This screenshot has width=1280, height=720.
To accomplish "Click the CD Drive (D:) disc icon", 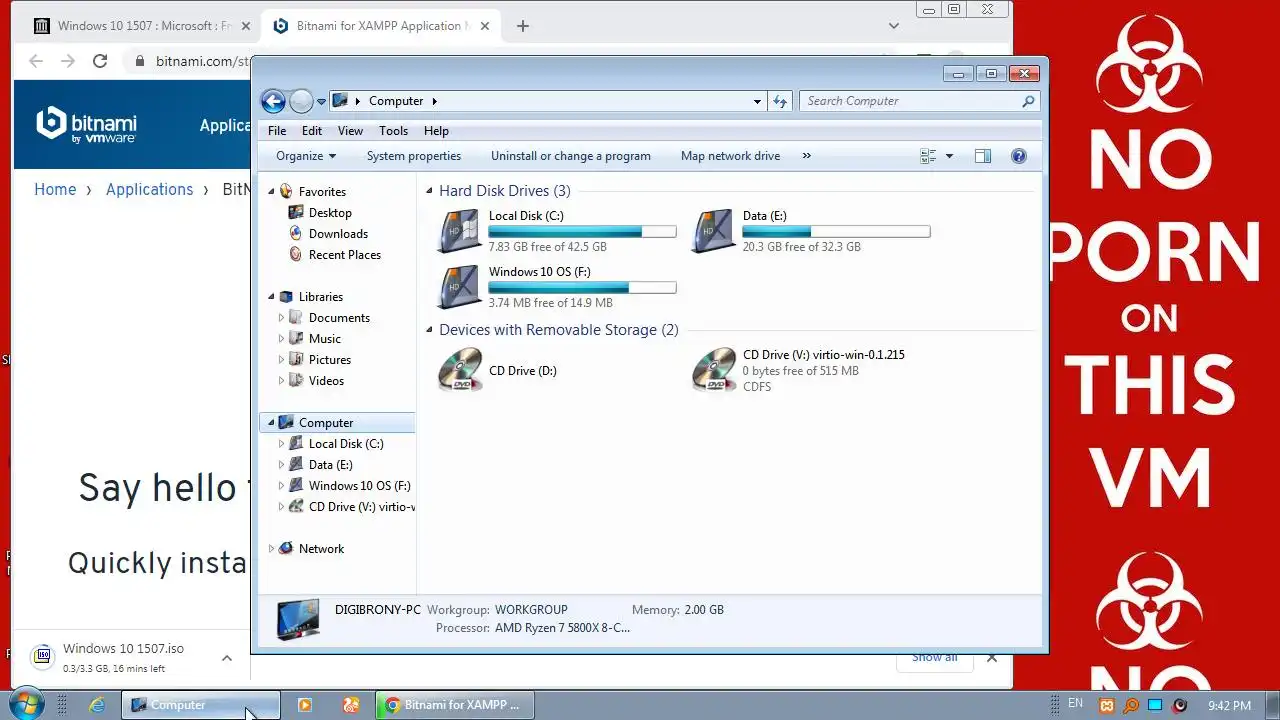I will [460, 370].
